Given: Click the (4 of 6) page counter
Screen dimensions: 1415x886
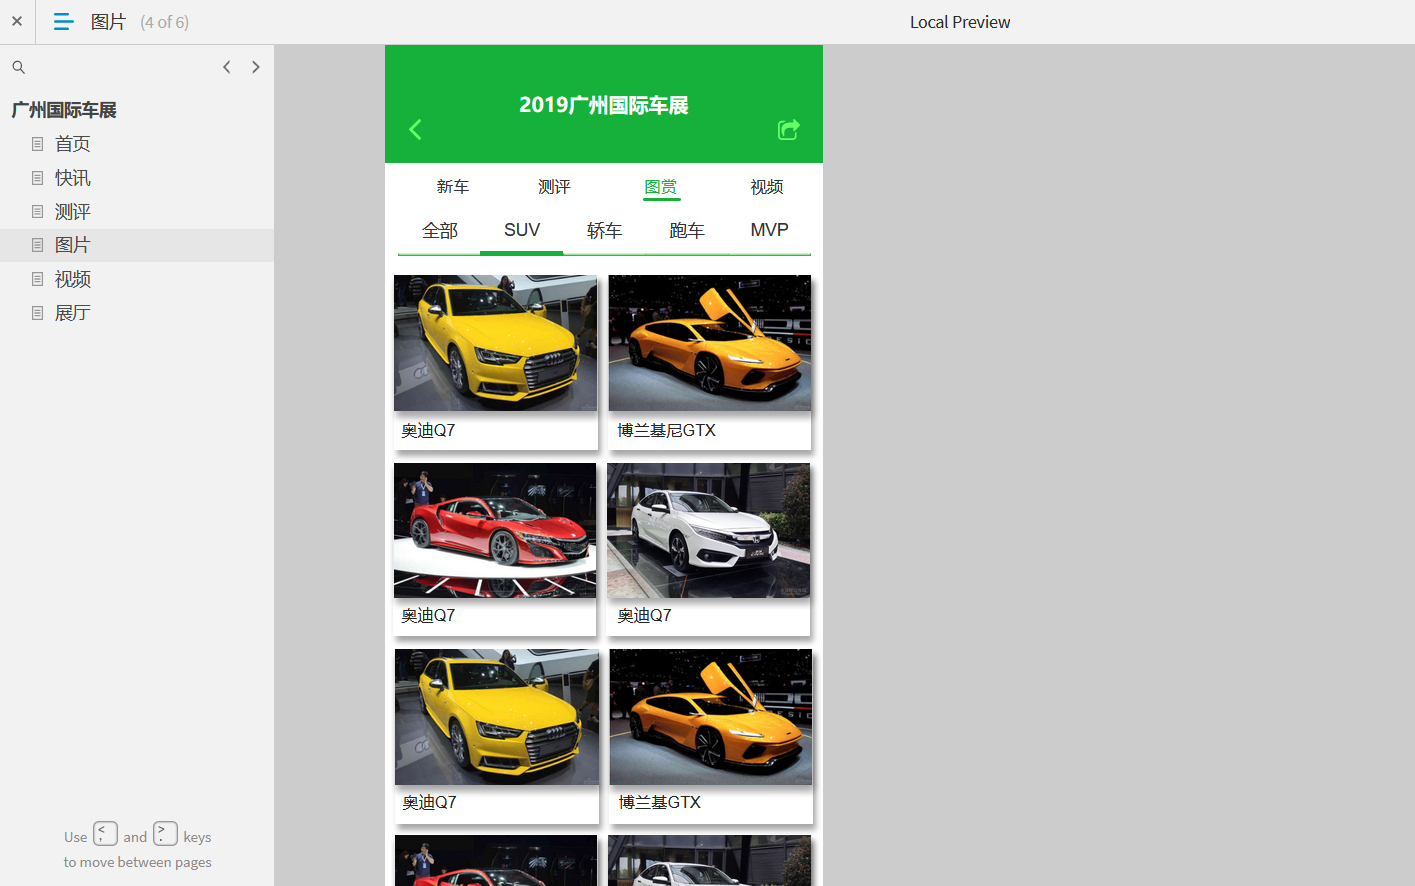Looking at the screenshot, I should [x=165, y=22].
